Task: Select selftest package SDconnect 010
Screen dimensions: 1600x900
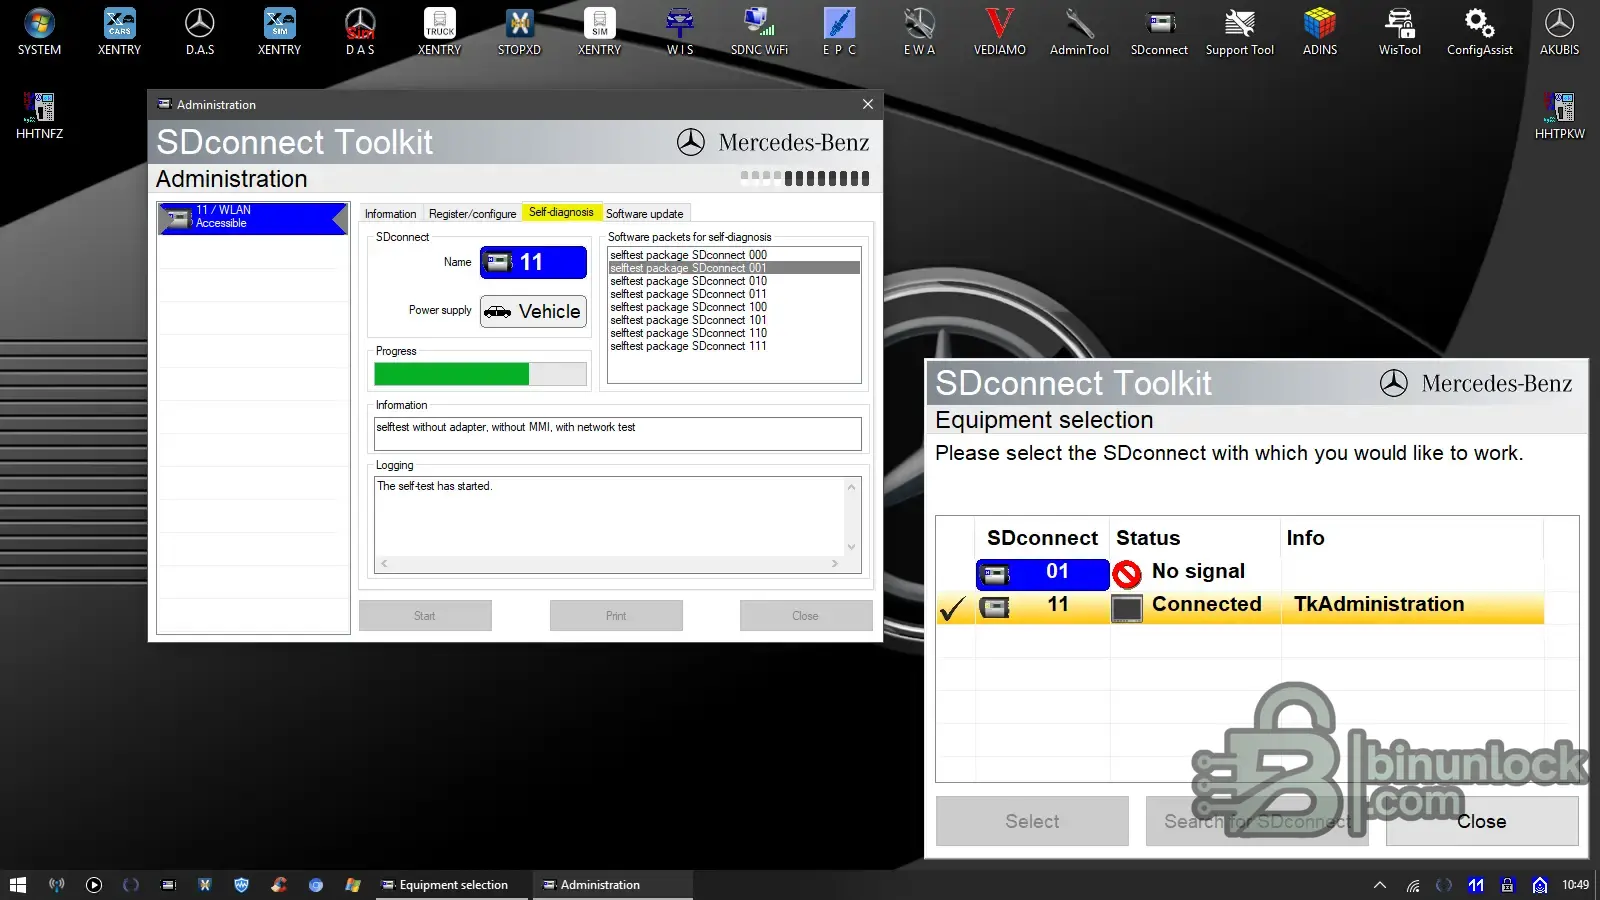Action: click(688, 281)
